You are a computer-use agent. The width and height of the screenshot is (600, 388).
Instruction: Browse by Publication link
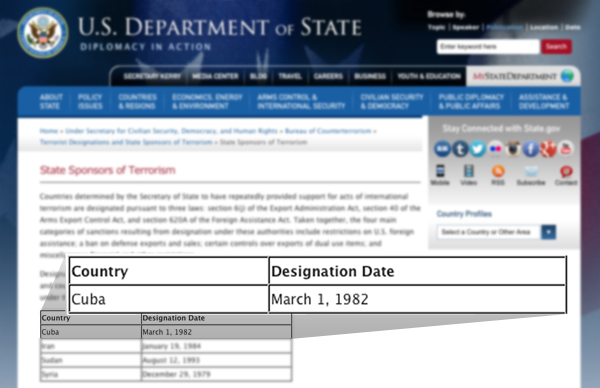pyautogui.click(x=505, y=27)
